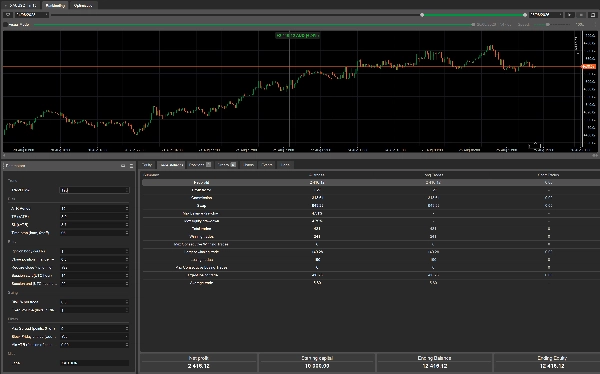Click the Ending Balance value at bottom
The height and width of the screenshot is (374, 600).
pos(434,366)
